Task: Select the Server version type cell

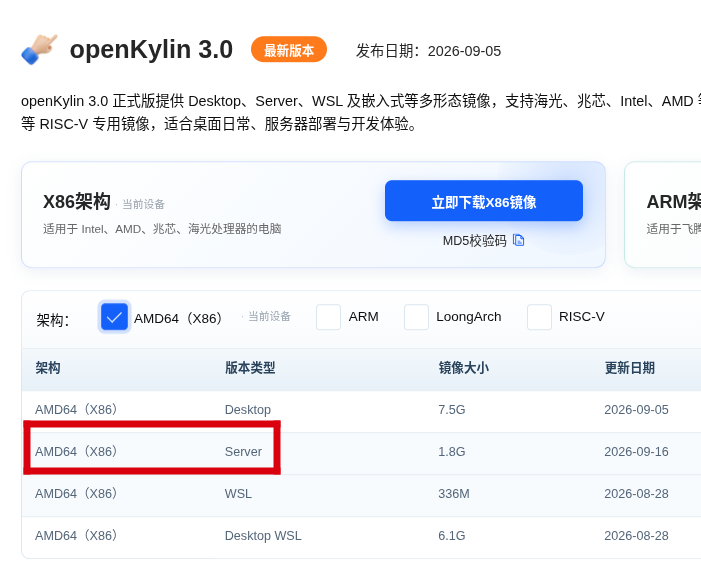Action: [243, 452]
